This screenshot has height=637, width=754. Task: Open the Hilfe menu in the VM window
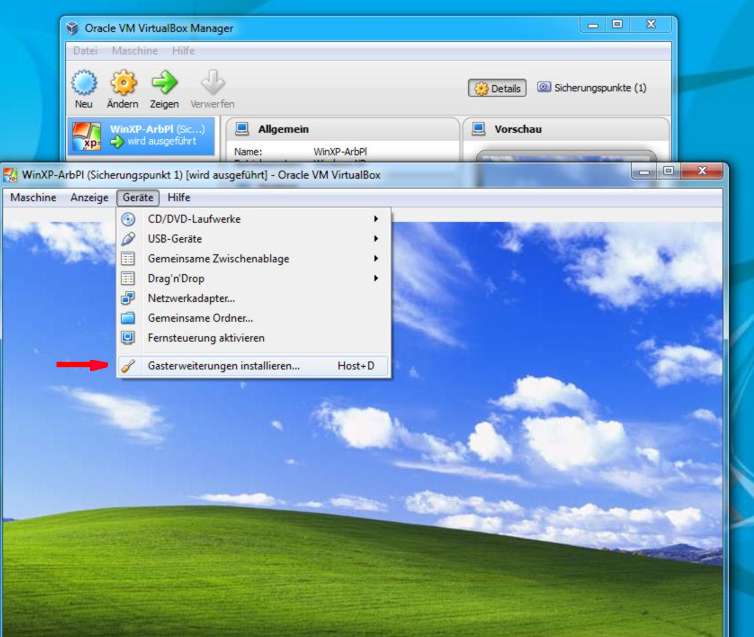[179, 198]
